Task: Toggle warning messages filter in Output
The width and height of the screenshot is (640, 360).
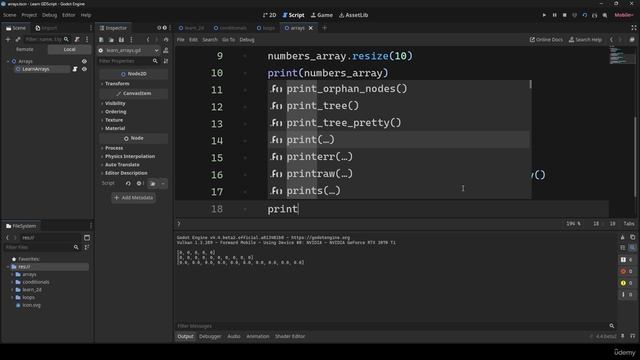Action: [627, 283]
